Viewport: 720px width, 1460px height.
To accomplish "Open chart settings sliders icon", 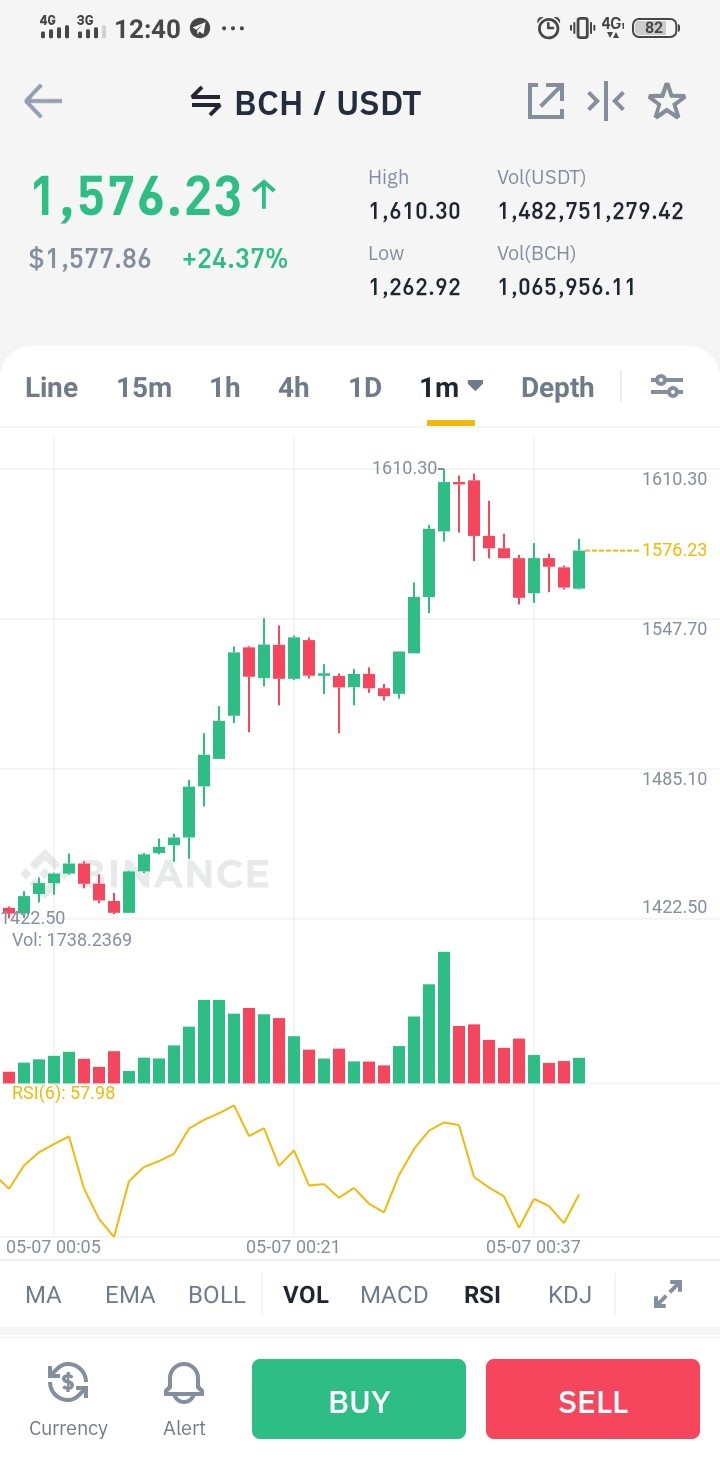I will click(667, 386).
